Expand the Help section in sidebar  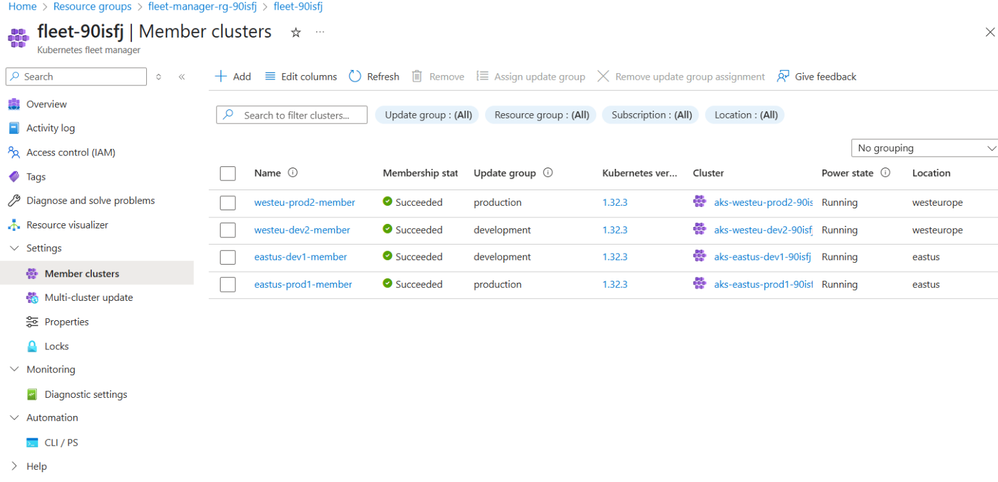[14, 466]
